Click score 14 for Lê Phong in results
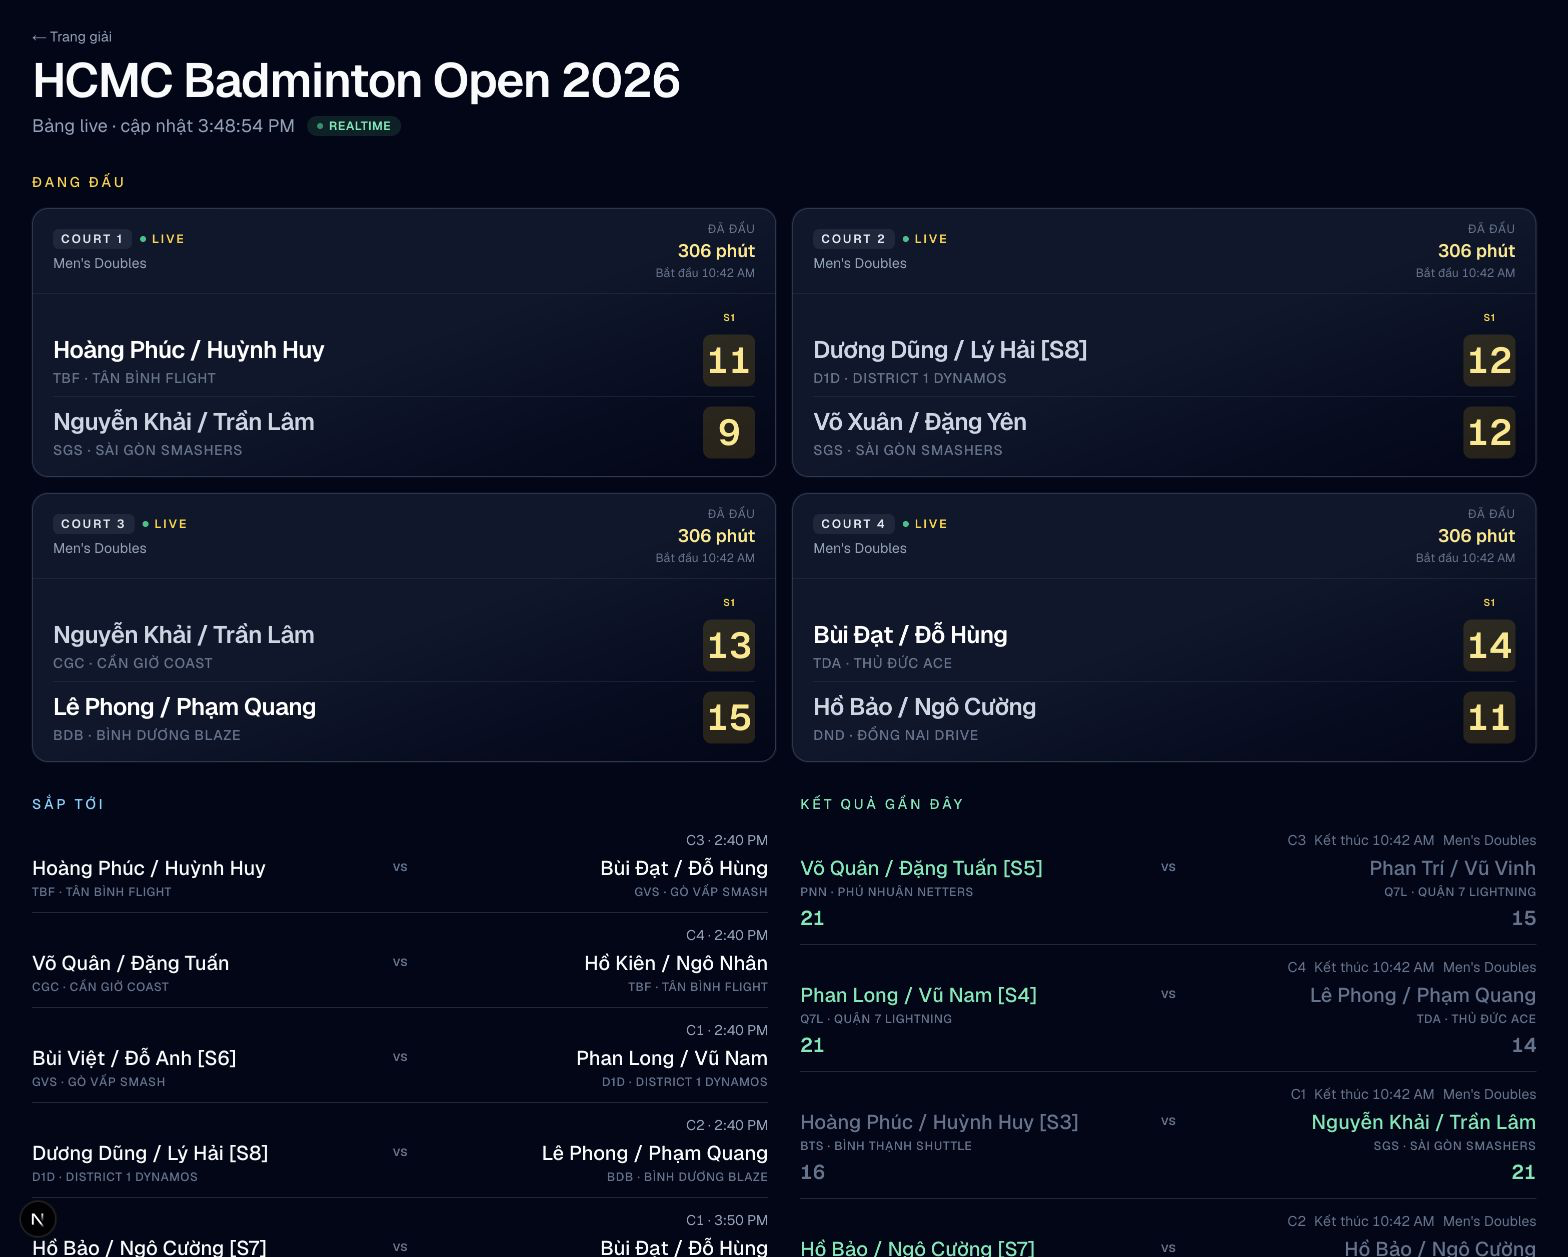 coord(1524,1045)
